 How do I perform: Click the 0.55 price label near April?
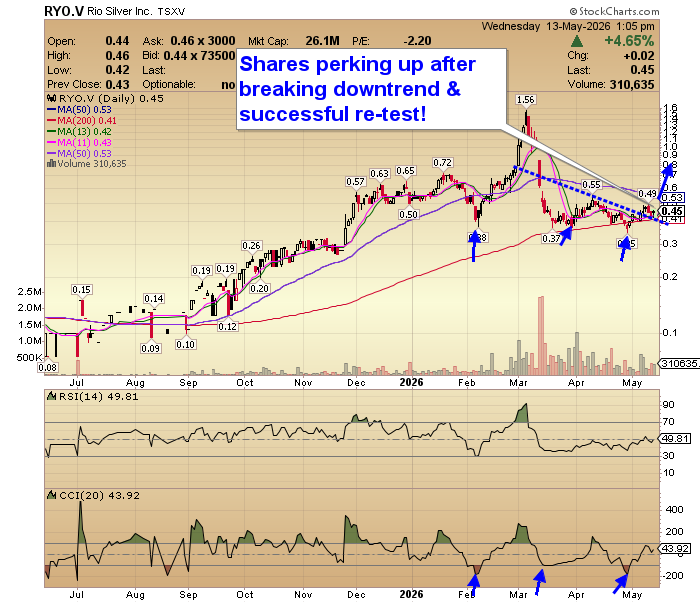592,185
